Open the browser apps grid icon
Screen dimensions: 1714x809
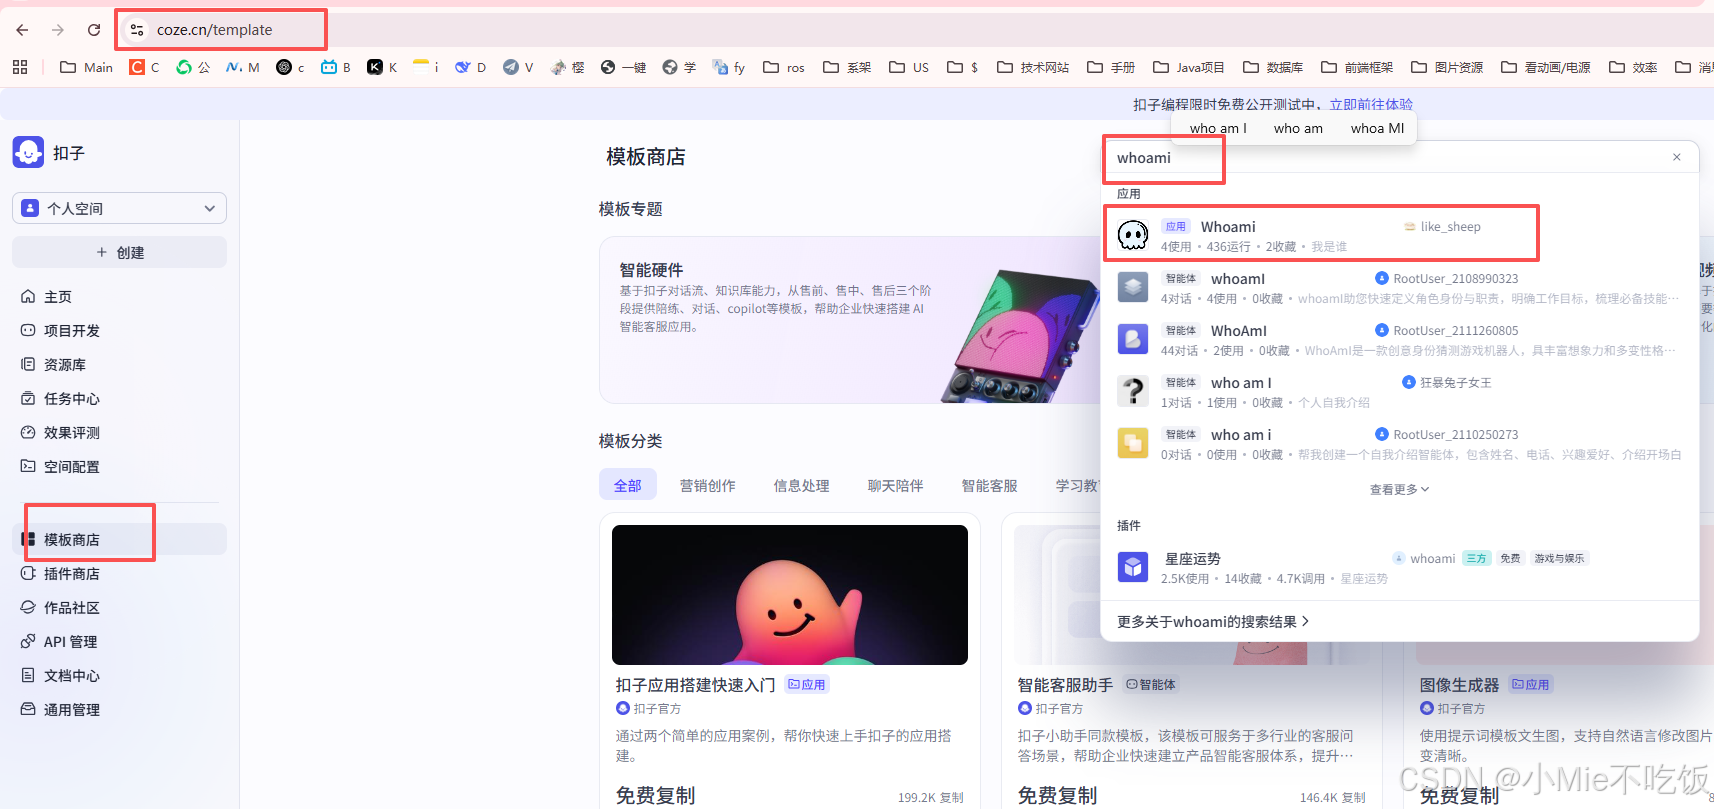[x=20, y=67]
